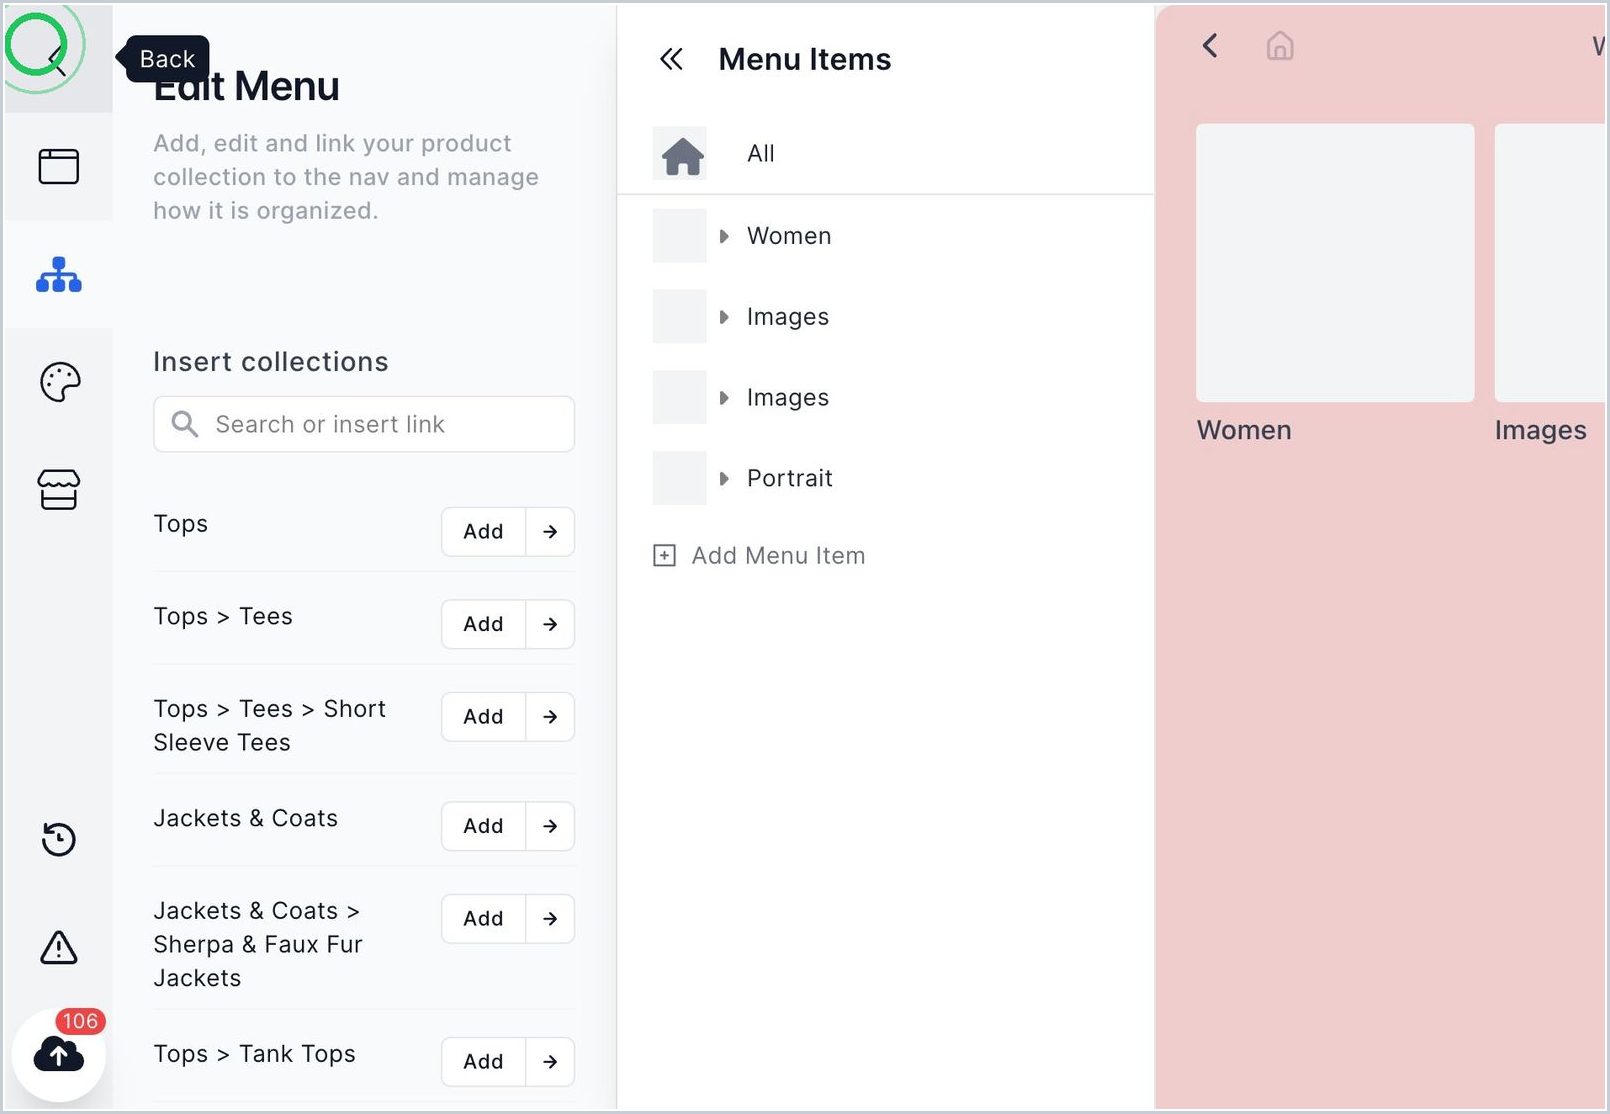The height and width of the screenshot is (1114, 1610).
Task: Add the Tops collection
Action: point(483,531)
